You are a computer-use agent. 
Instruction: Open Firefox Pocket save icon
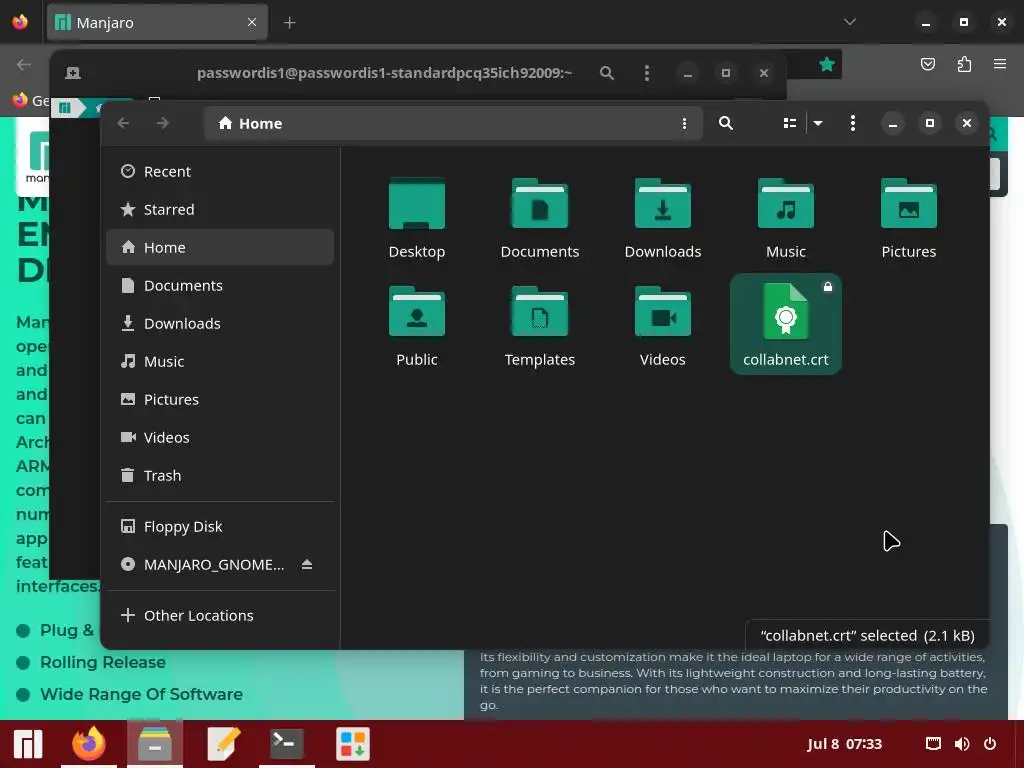tap(927, 64)
